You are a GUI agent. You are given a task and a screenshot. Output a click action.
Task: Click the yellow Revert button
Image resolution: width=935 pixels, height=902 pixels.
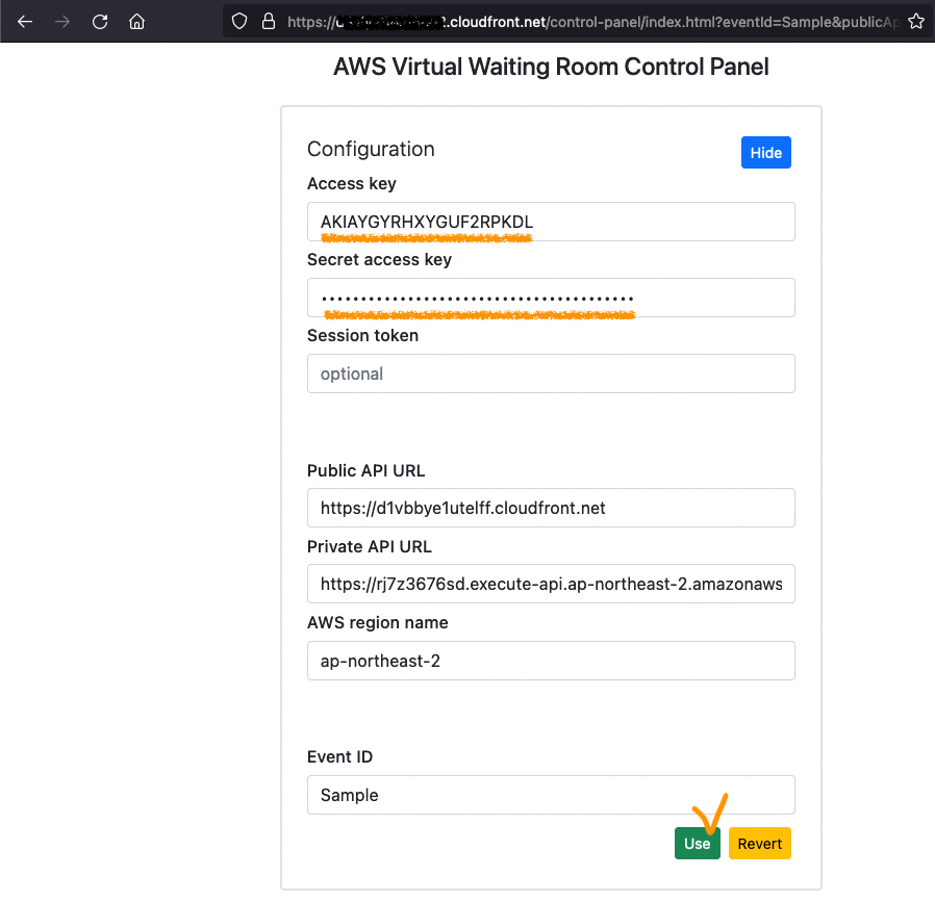coord(760,843)
